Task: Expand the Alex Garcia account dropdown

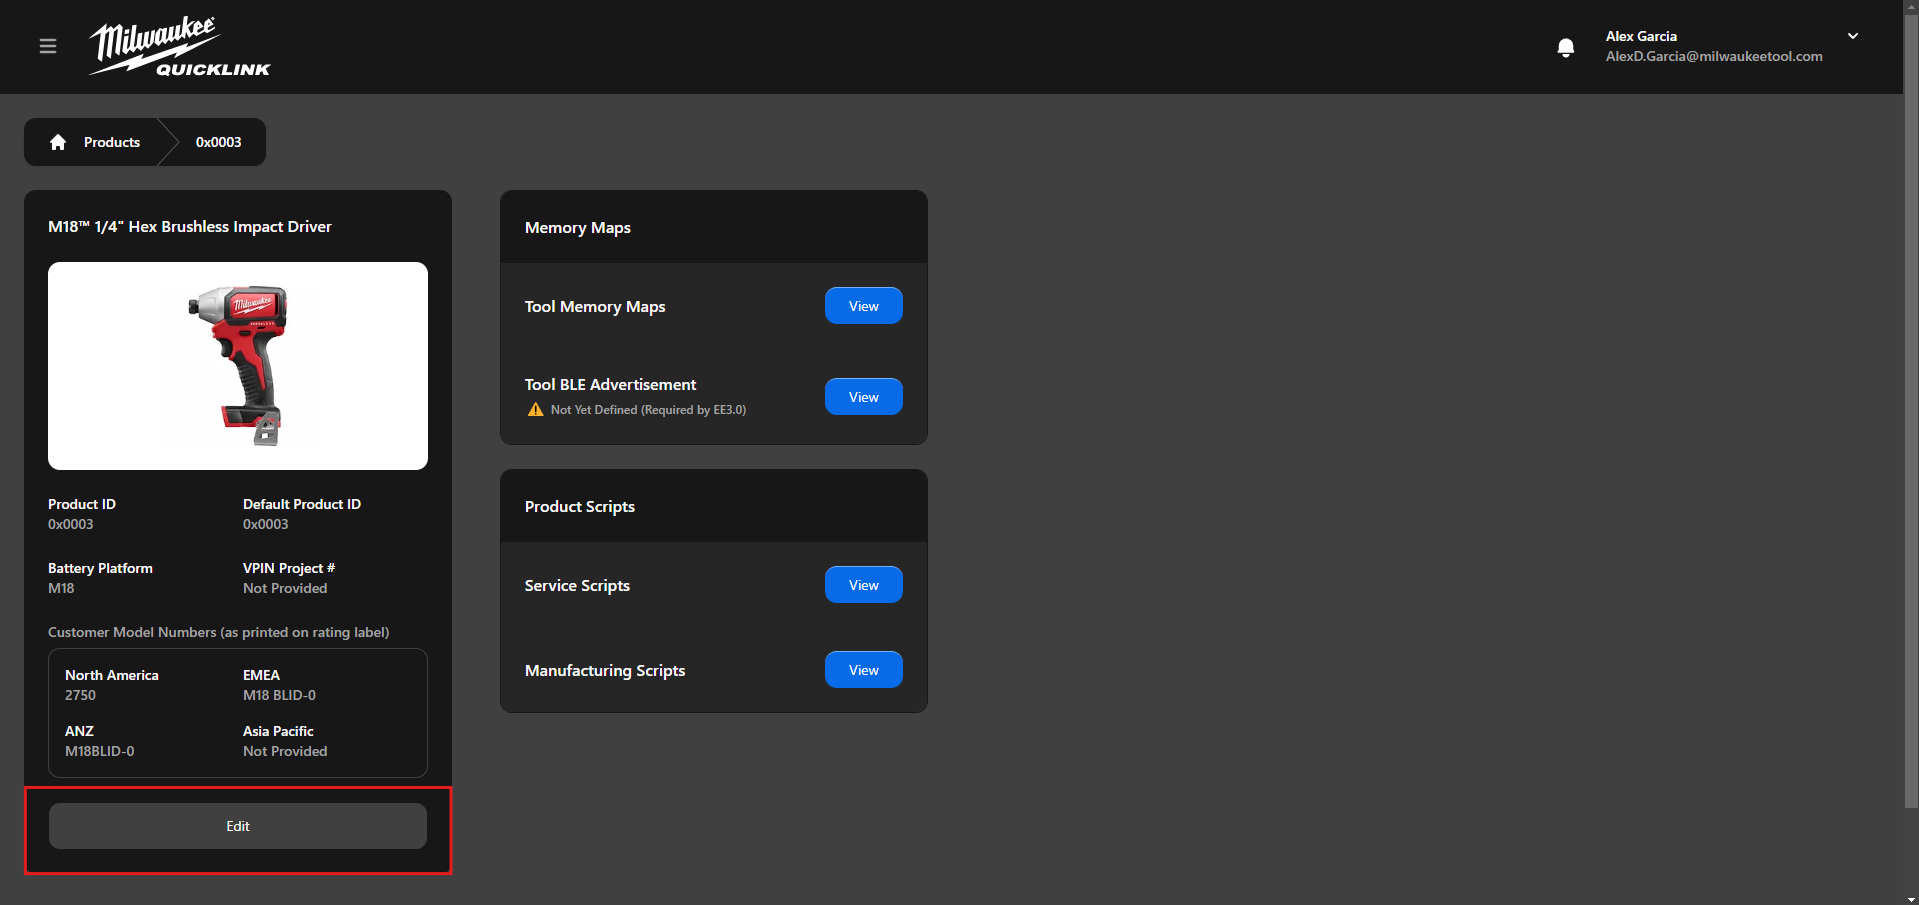Action: pos(1853,36)
